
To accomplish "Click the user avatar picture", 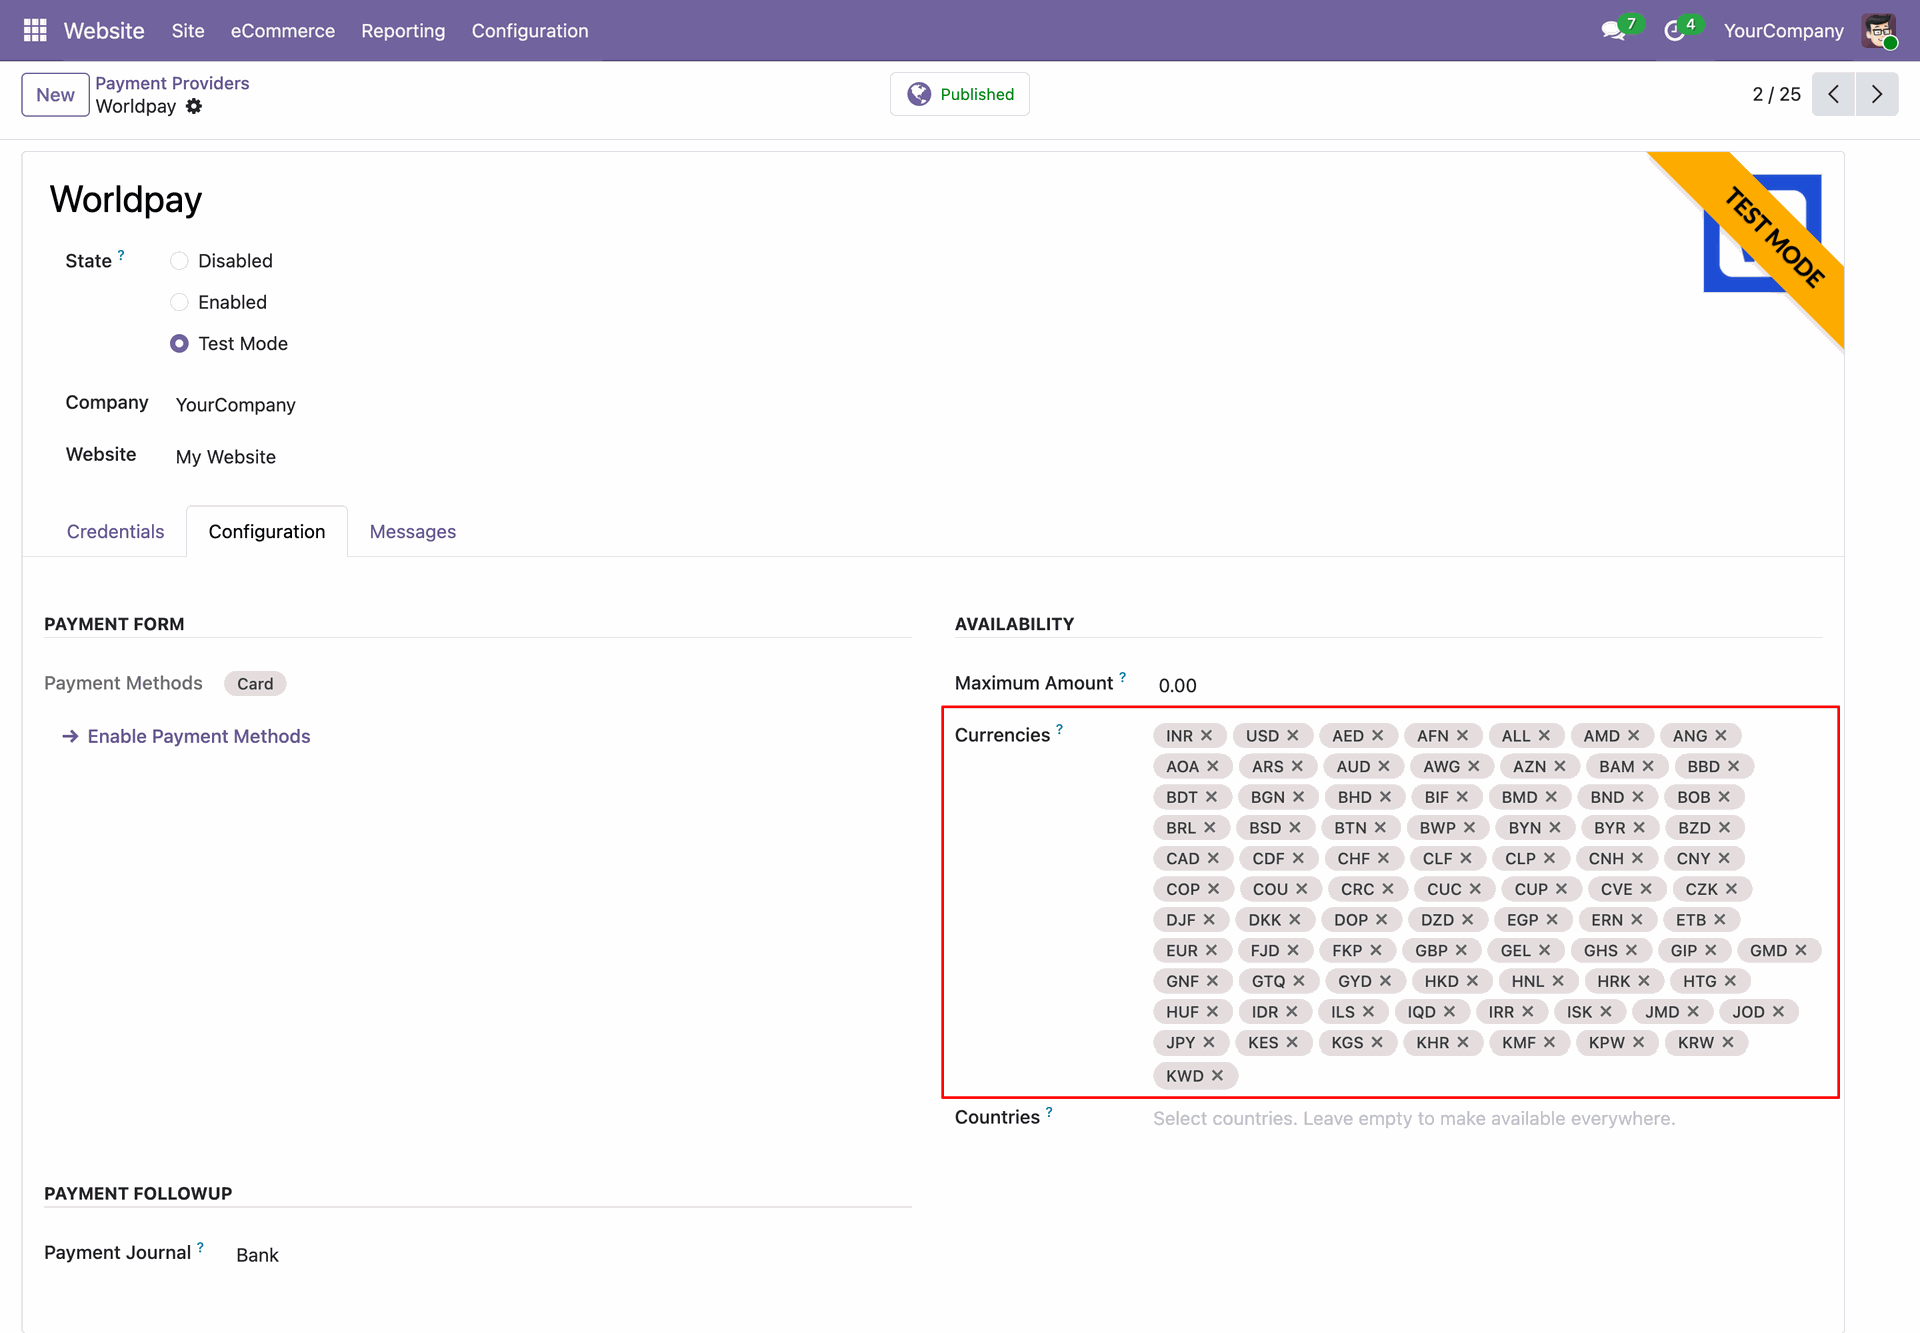I will 1879,30.
